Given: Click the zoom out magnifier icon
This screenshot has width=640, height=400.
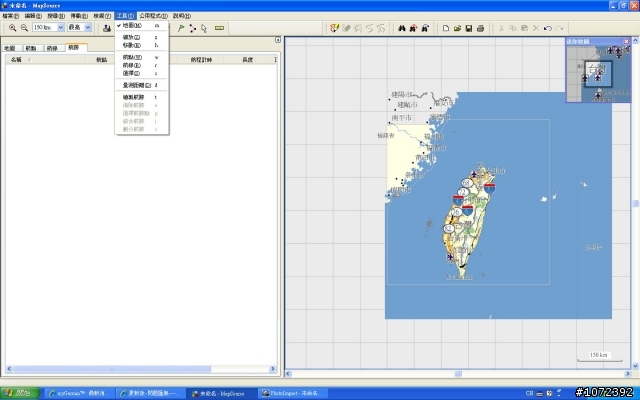Looking at the screenshot, I should (x=24, y=28).
